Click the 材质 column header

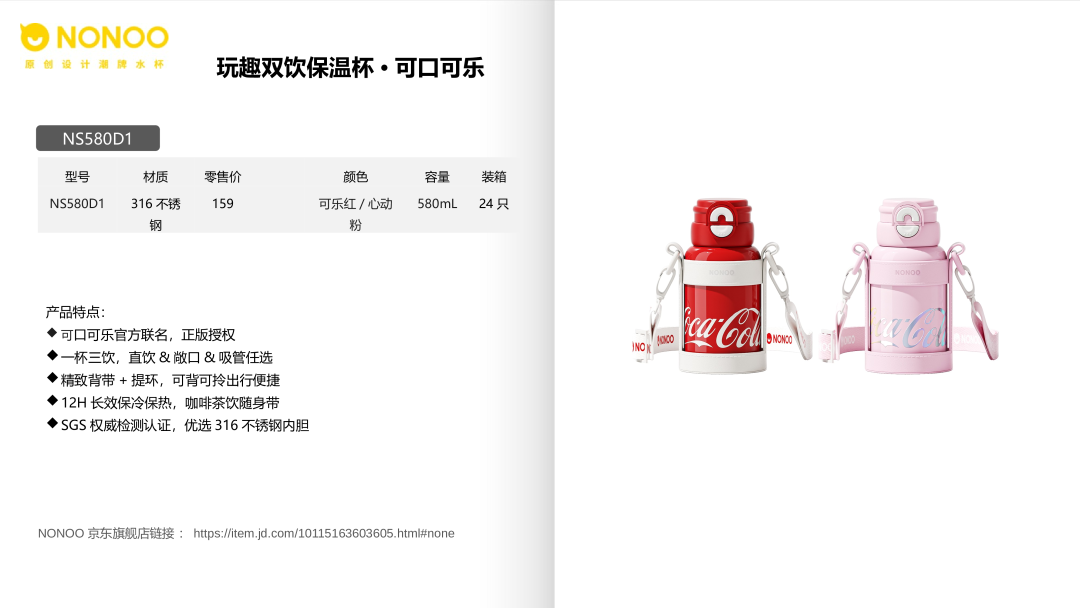point(156,177)
